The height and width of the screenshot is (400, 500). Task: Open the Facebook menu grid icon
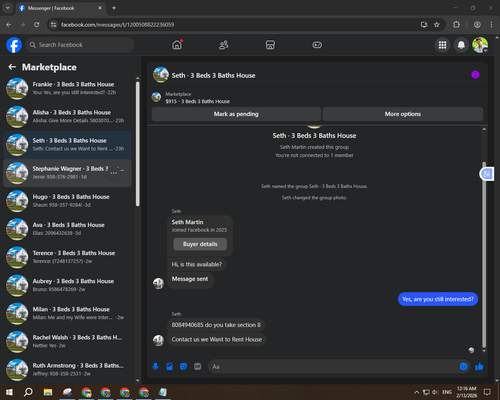pos(442,45)
